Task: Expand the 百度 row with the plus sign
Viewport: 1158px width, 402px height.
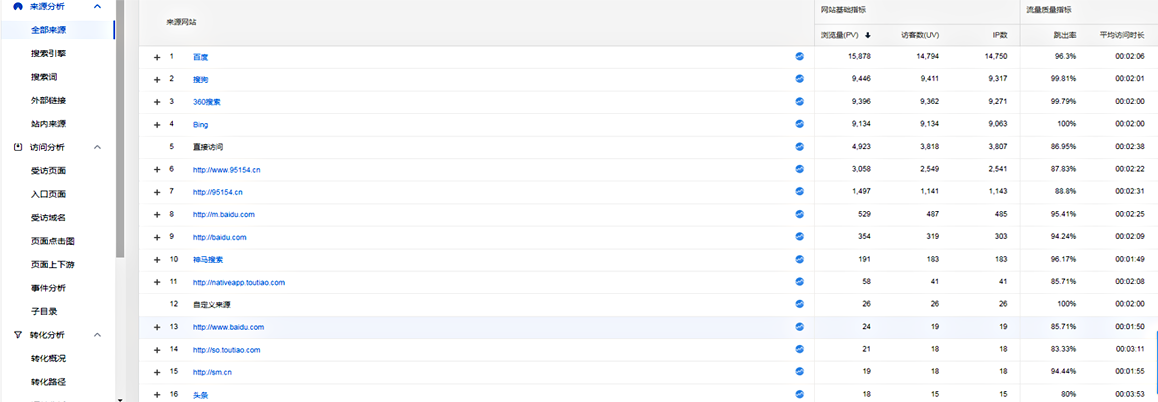Action: tap(157, 57)
